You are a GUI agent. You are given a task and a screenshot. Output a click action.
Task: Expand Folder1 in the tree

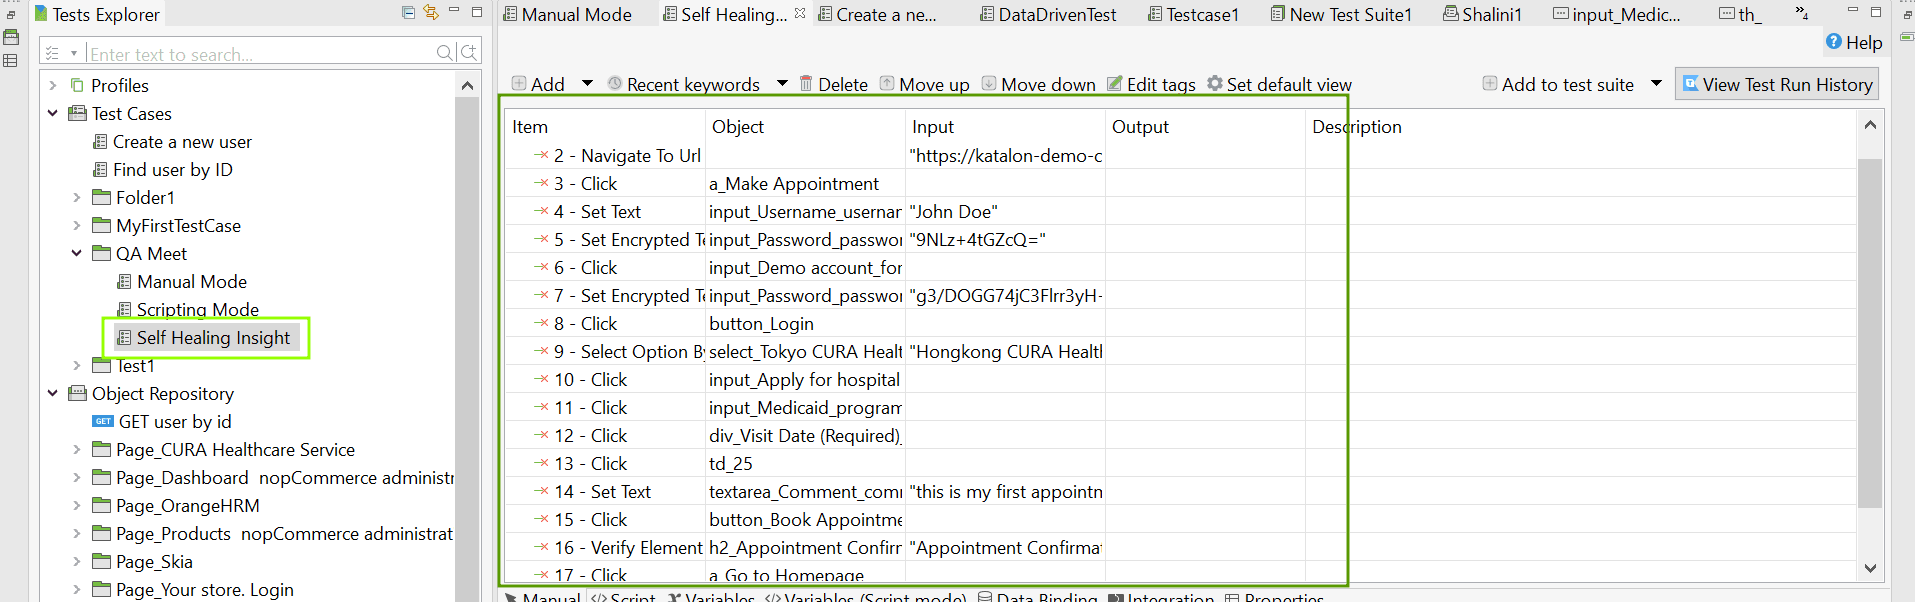click(77, 197)
